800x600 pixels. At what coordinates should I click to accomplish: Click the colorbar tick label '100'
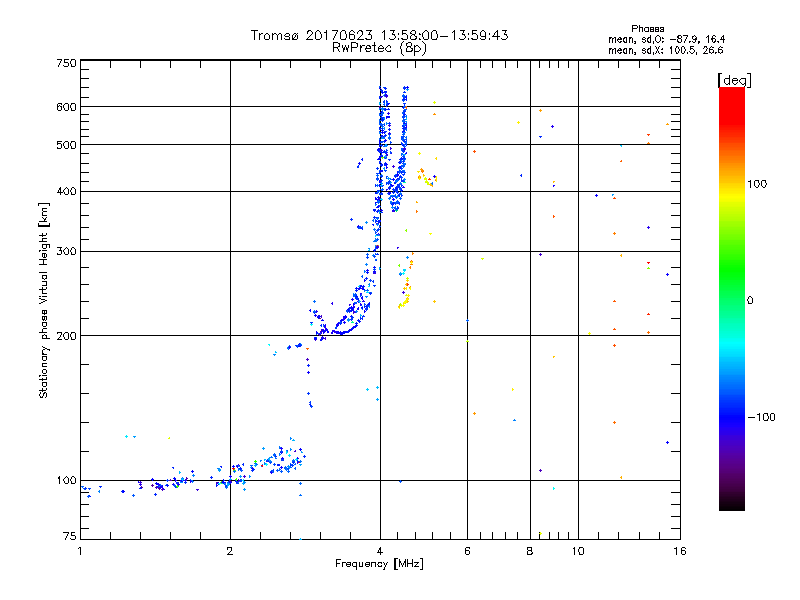(x=757, y=184)
